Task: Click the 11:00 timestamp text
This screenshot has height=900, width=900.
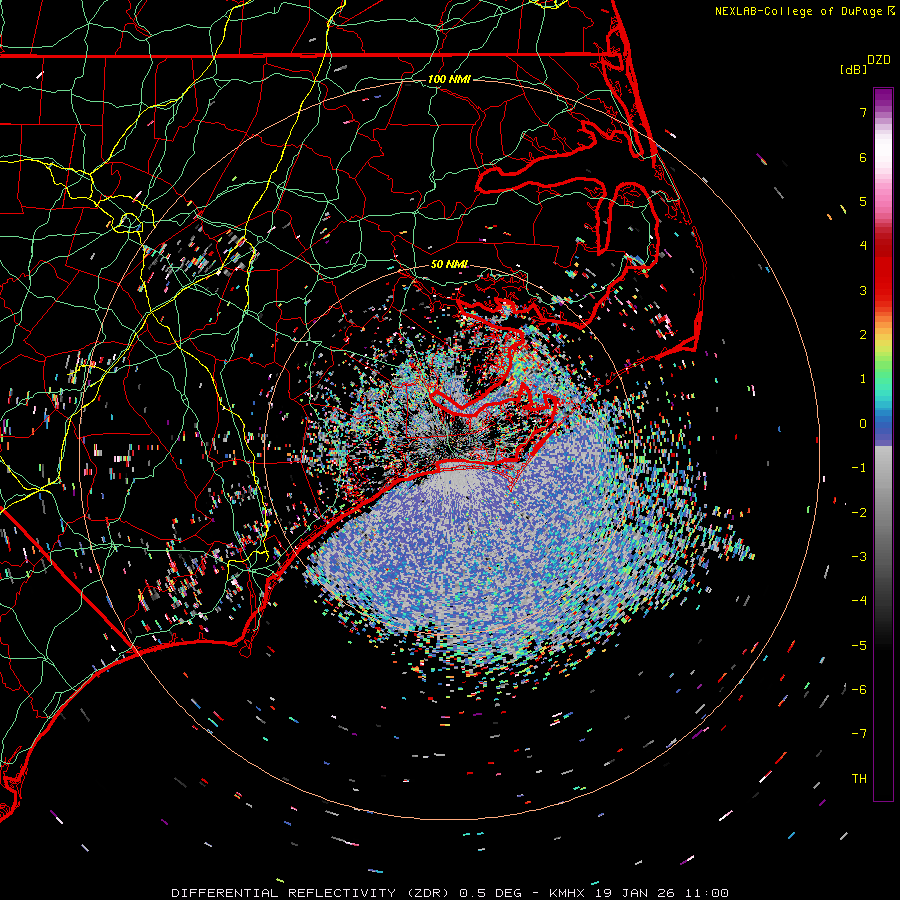Action: click(706, 893)
